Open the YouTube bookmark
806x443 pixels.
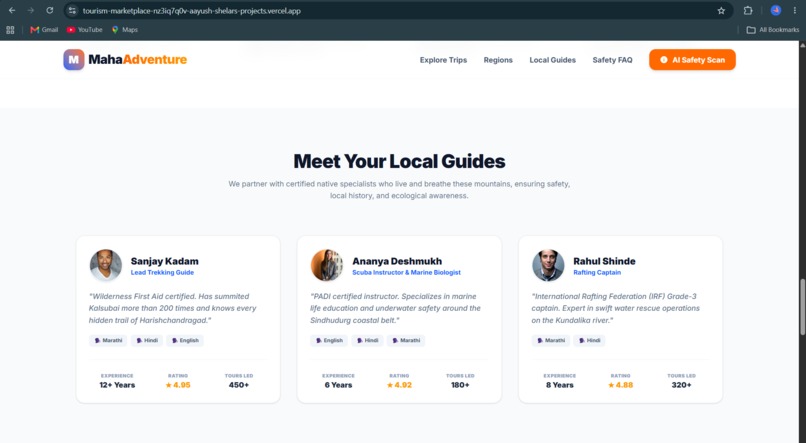coord(84,30)
